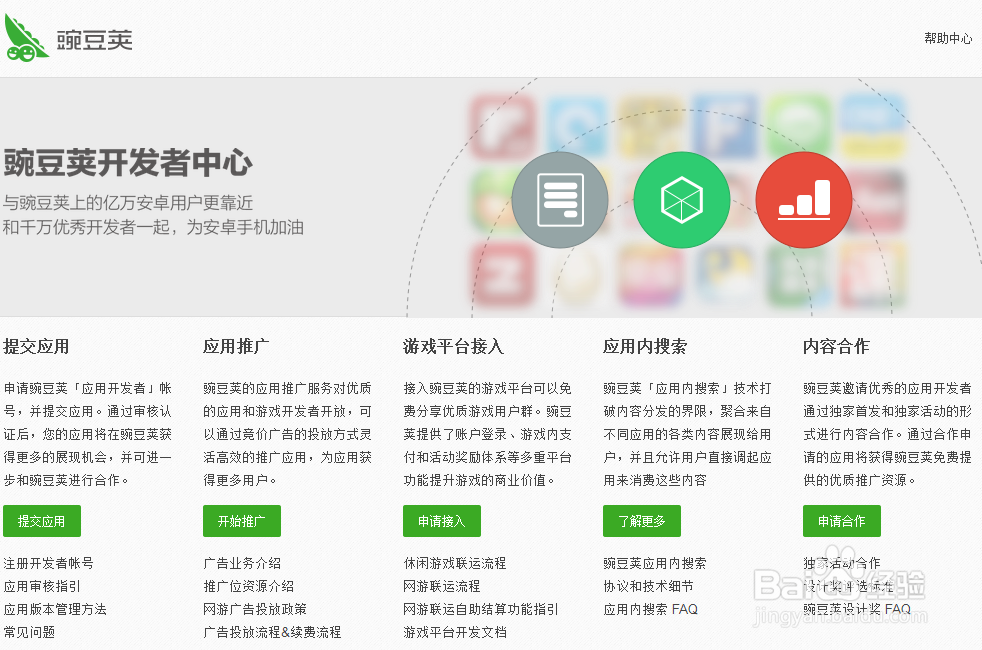
Task: Open 豌豆荚设计奖 FAQ link
Action: tap(857, 609)
